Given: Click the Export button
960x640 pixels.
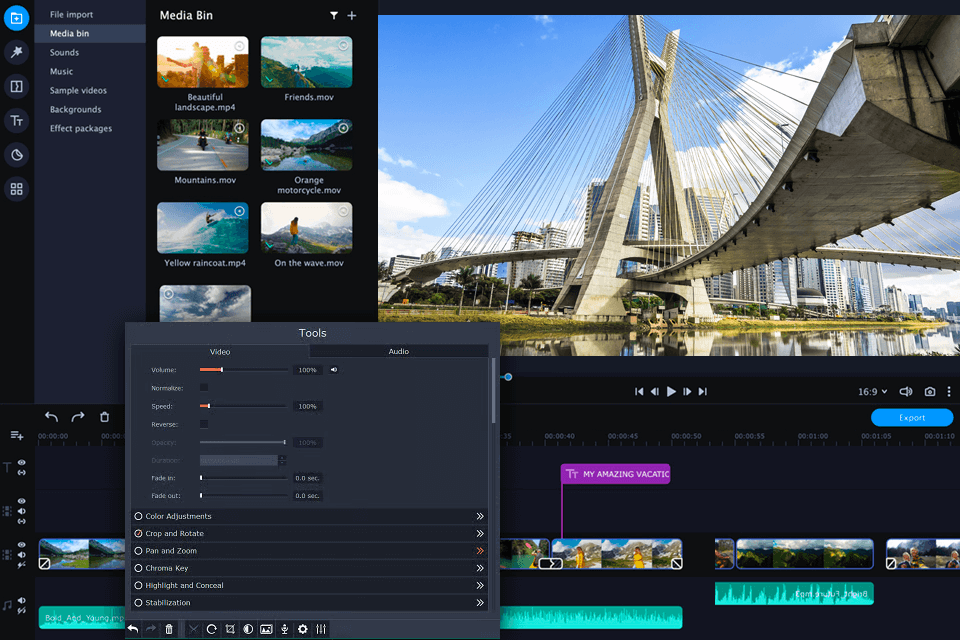Looking at the screenshot, I should pos(911,418).
